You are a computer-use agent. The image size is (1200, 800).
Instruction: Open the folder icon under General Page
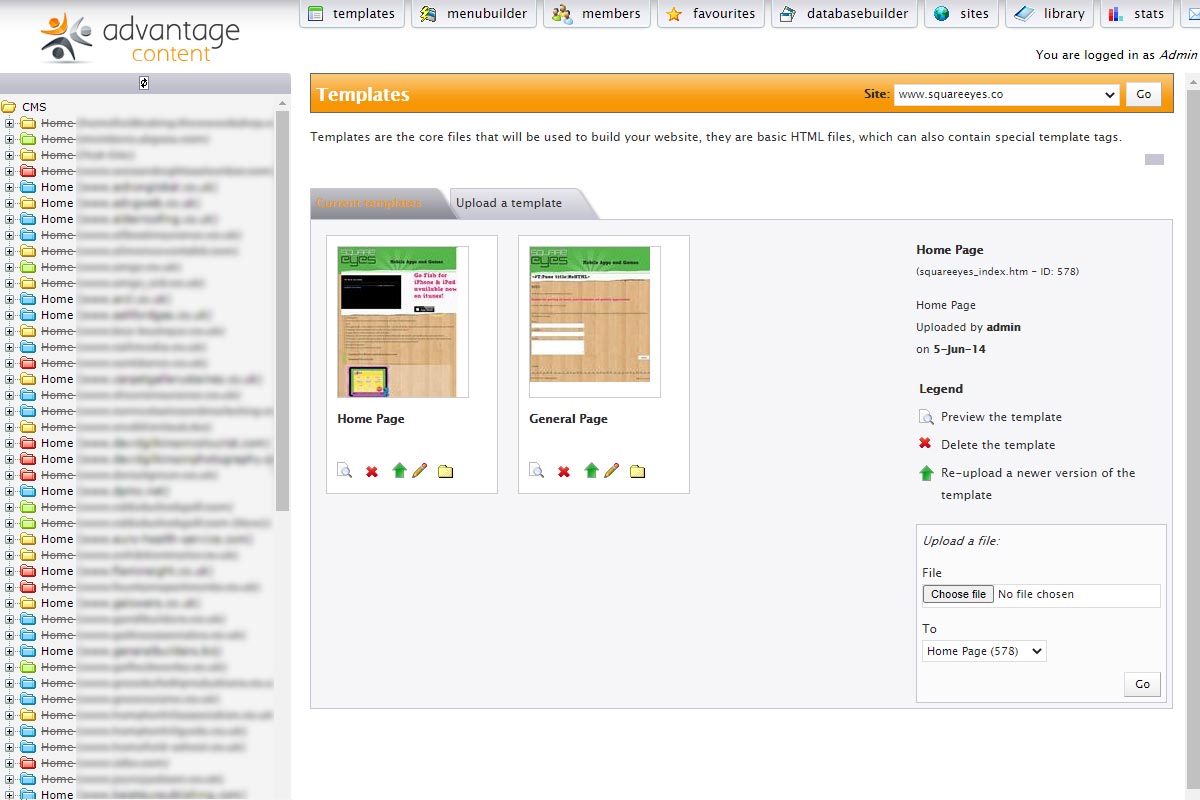[637, 471]
